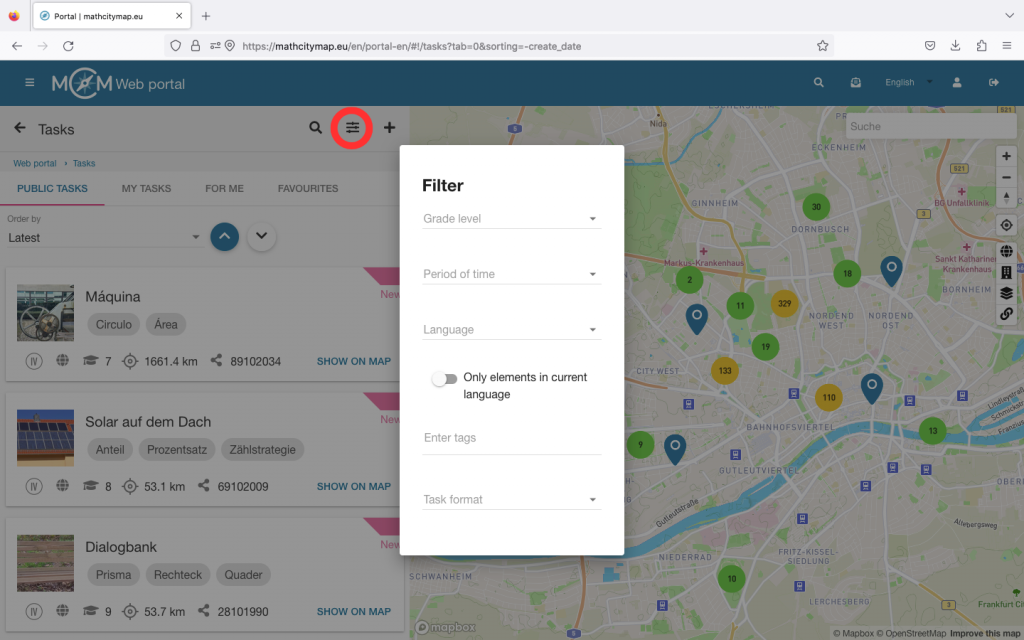Click the plus icon to add task
Image resolution: width=1024 pixels, height=640 pixels.
click(389, 128)
